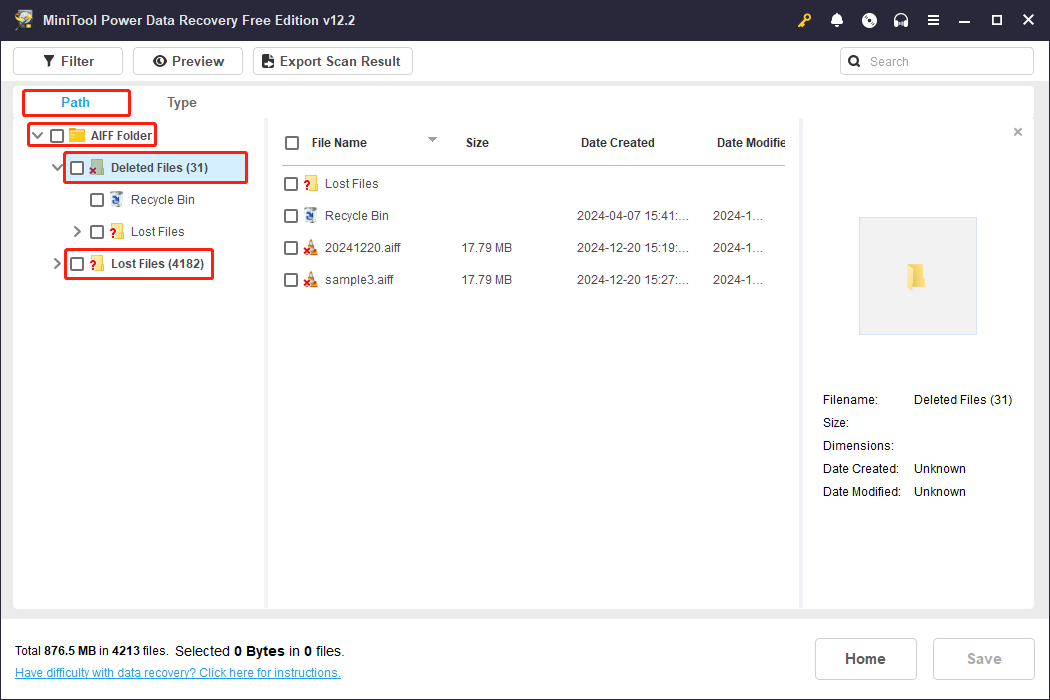This screenshot has height=700, width=1050.
Task: Click the Recycle Bin icon in file list
Action: click(x=311, y=216)
